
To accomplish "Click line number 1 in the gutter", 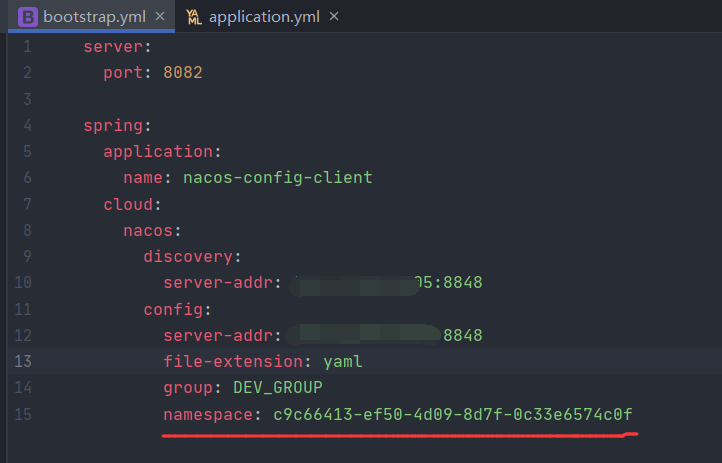I will click(27, 46).
